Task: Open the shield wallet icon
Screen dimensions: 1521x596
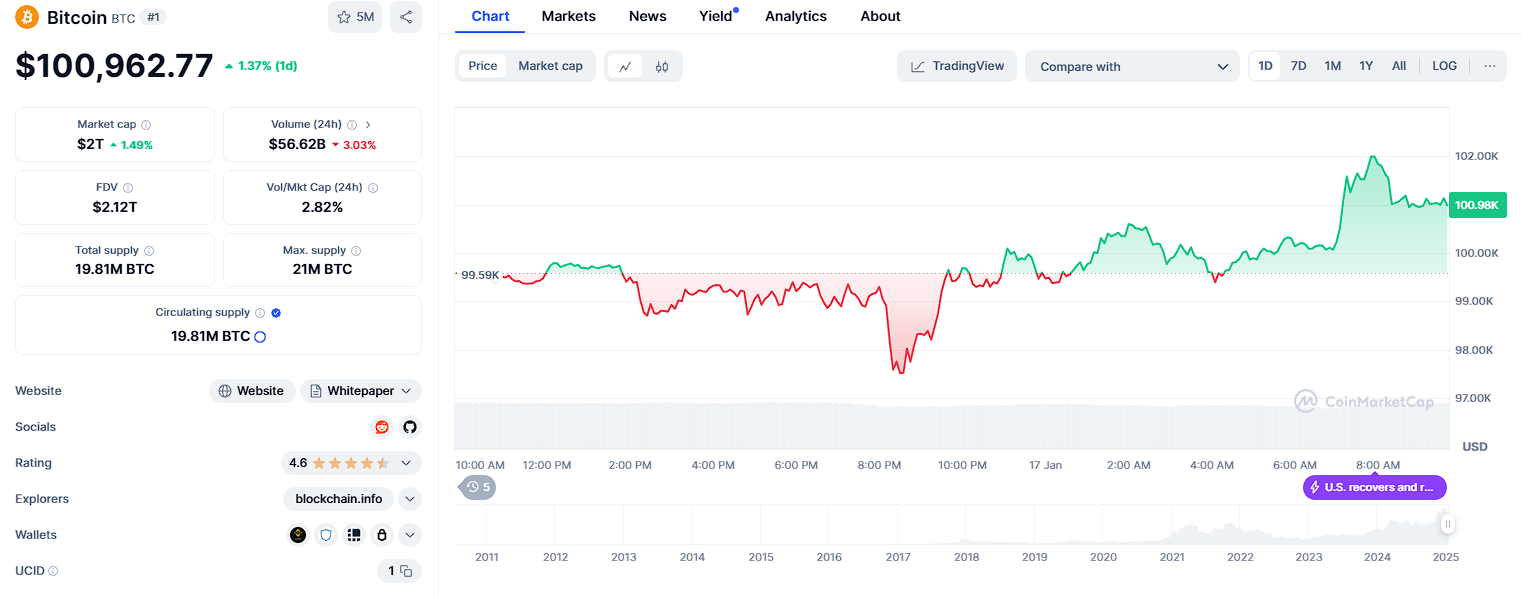Action: (x=326, y=535)
